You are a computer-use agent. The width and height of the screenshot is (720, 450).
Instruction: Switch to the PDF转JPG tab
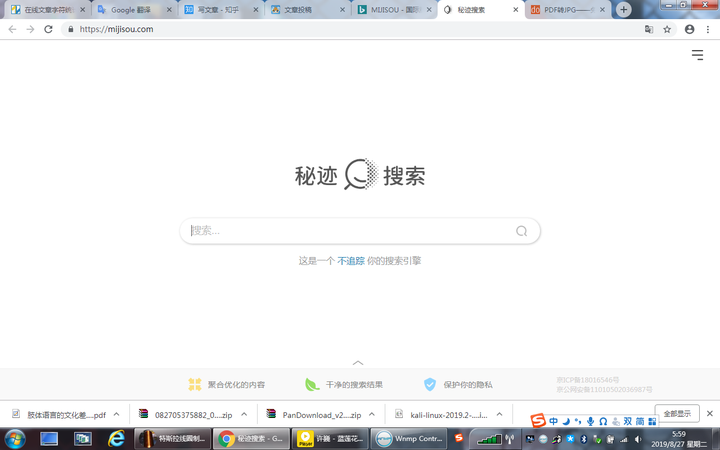point(568,10)
